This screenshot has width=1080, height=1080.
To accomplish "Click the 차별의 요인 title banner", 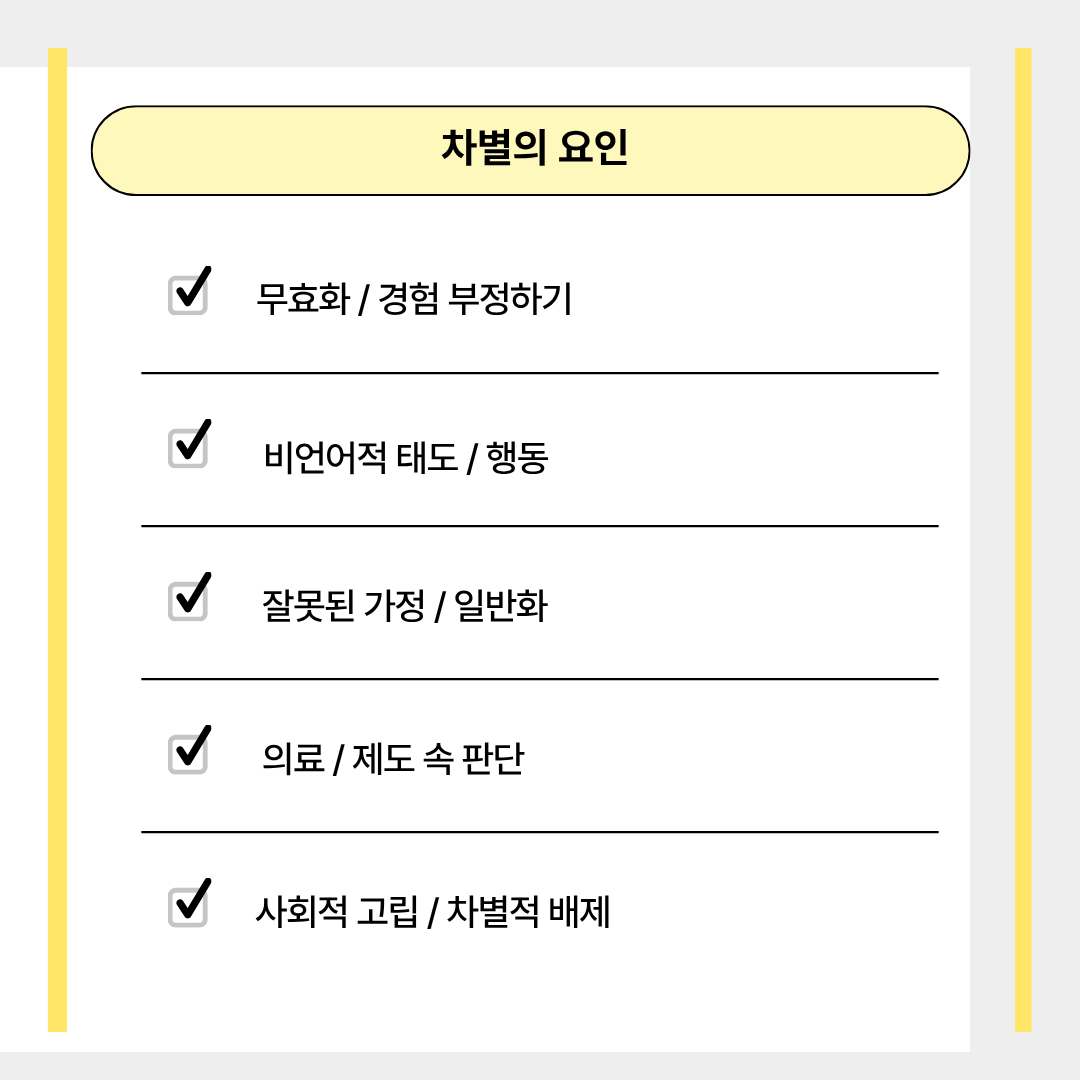I will point(531,150).
